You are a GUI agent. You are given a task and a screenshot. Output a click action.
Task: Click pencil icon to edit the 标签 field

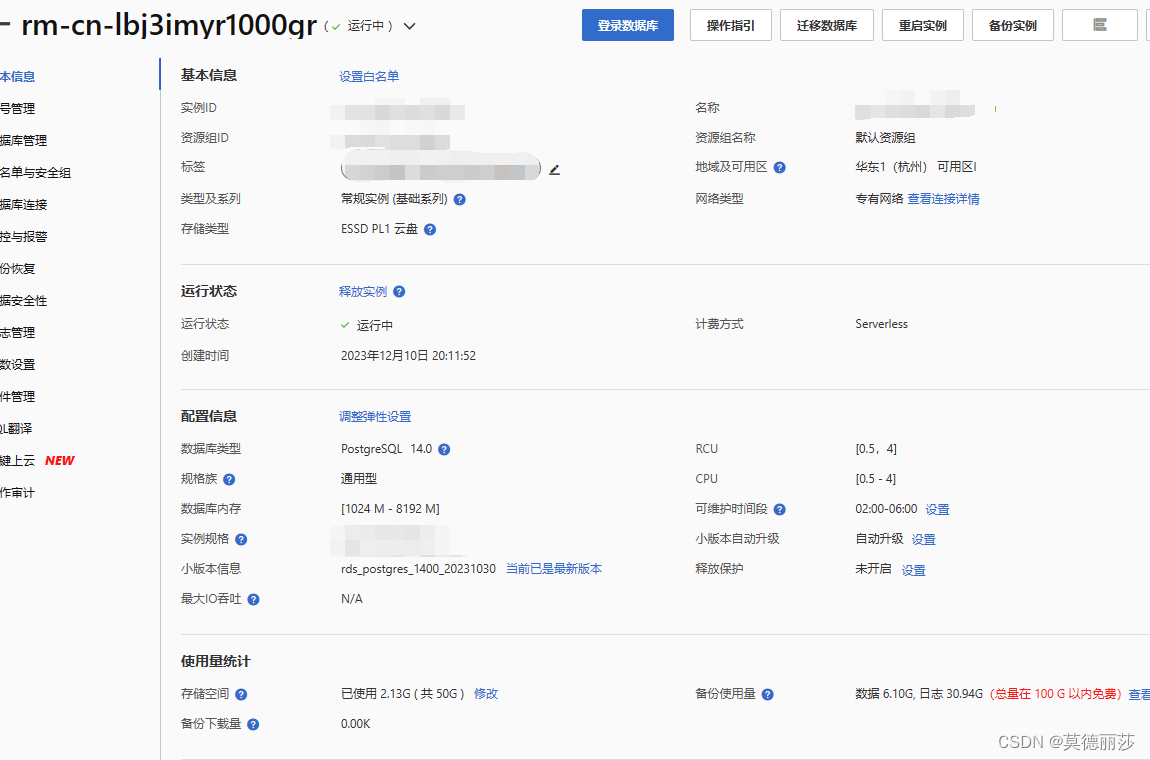554,171
